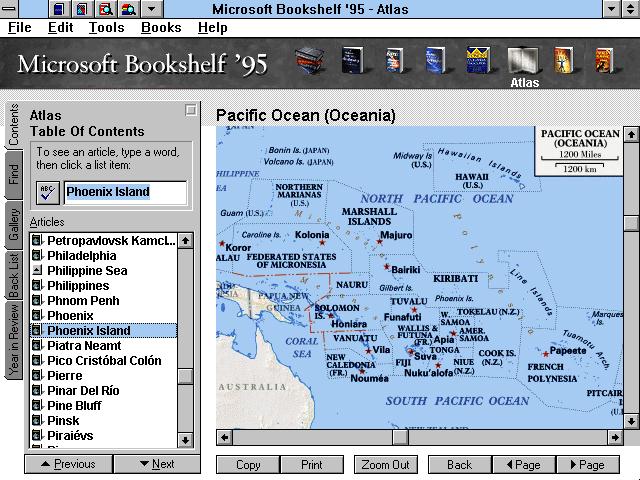This screenshot has width=640, height=480.
Task: Click 'Papeete' on the Pacific map
Action: point(568,351)
